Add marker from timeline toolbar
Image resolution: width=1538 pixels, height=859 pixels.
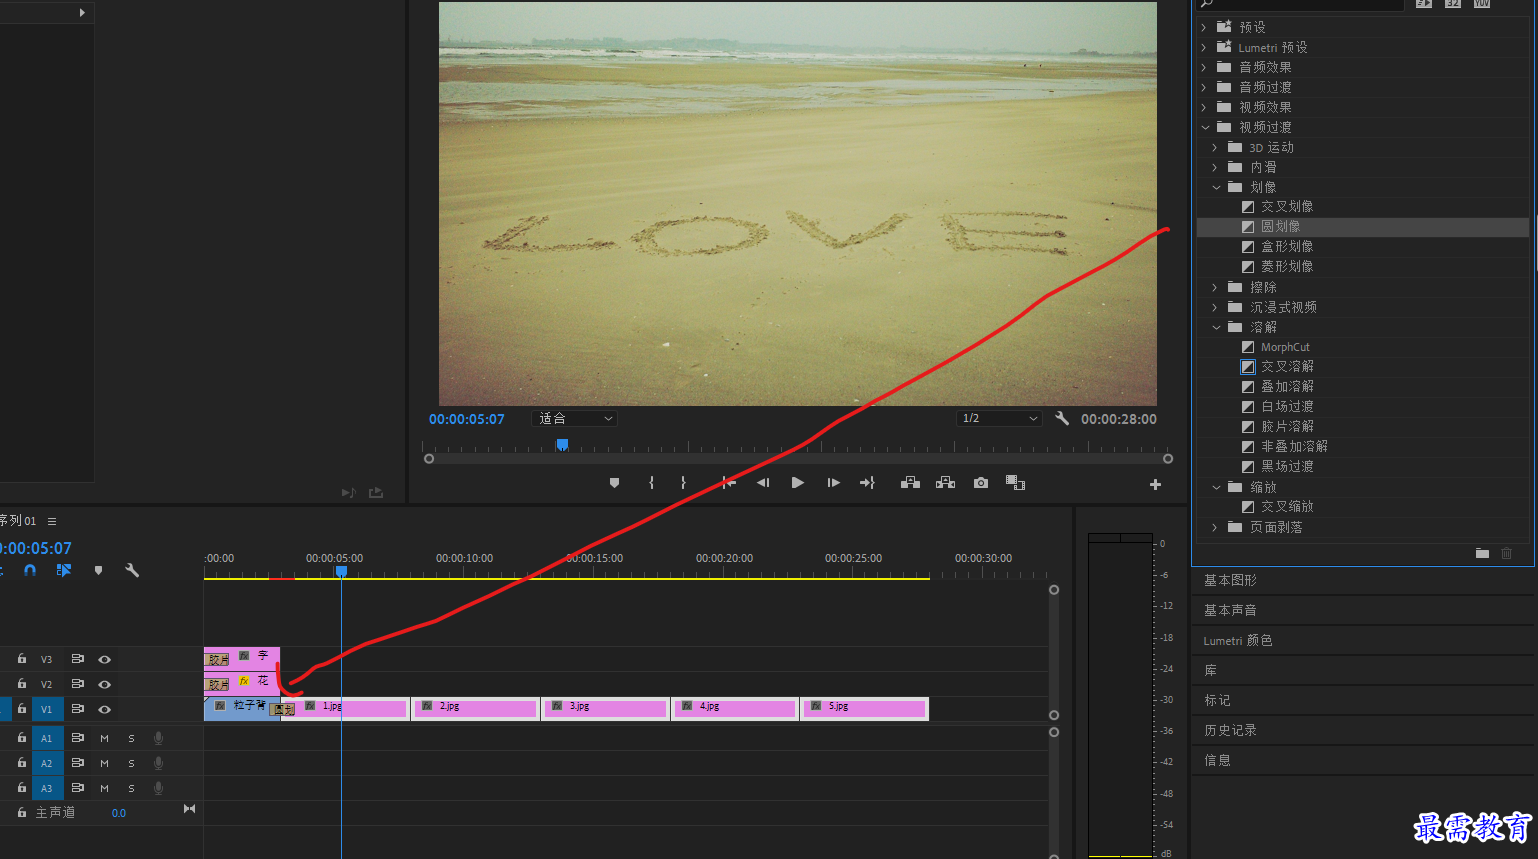[x=98, y=570]
